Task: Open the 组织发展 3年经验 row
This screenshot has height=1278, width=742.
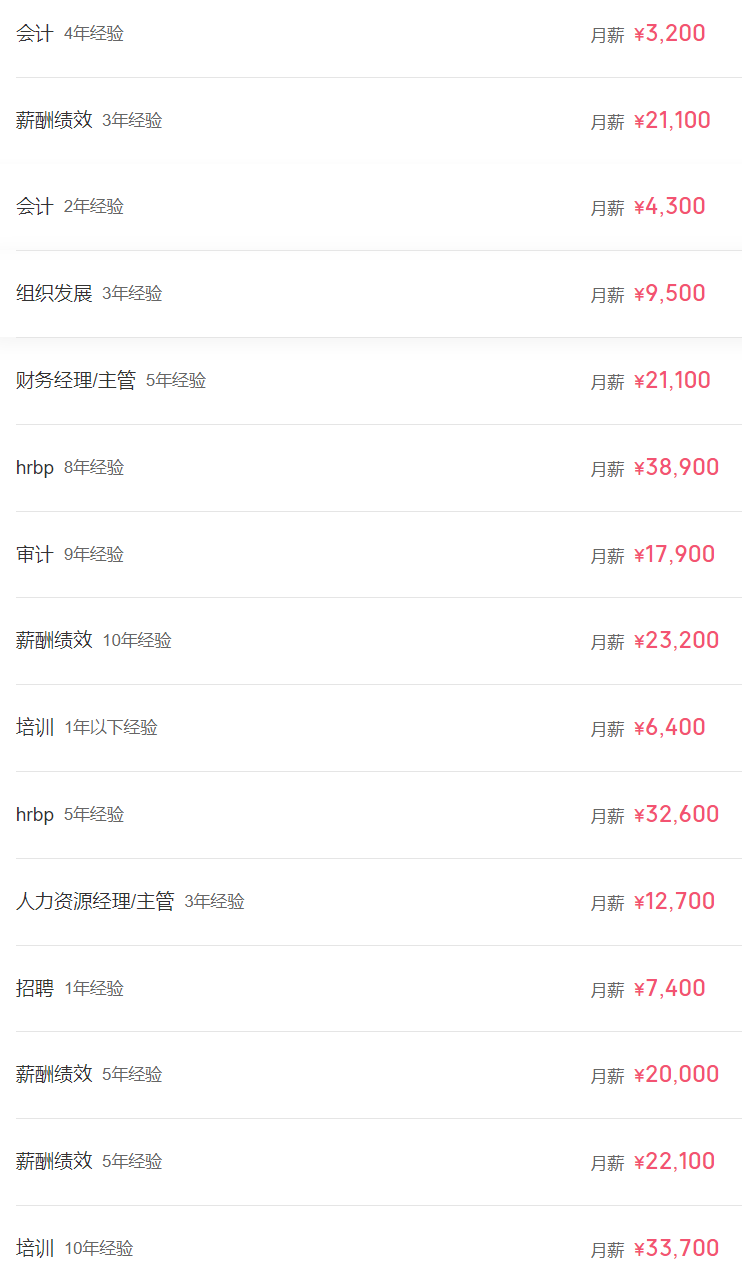Action: click(54, 293)
